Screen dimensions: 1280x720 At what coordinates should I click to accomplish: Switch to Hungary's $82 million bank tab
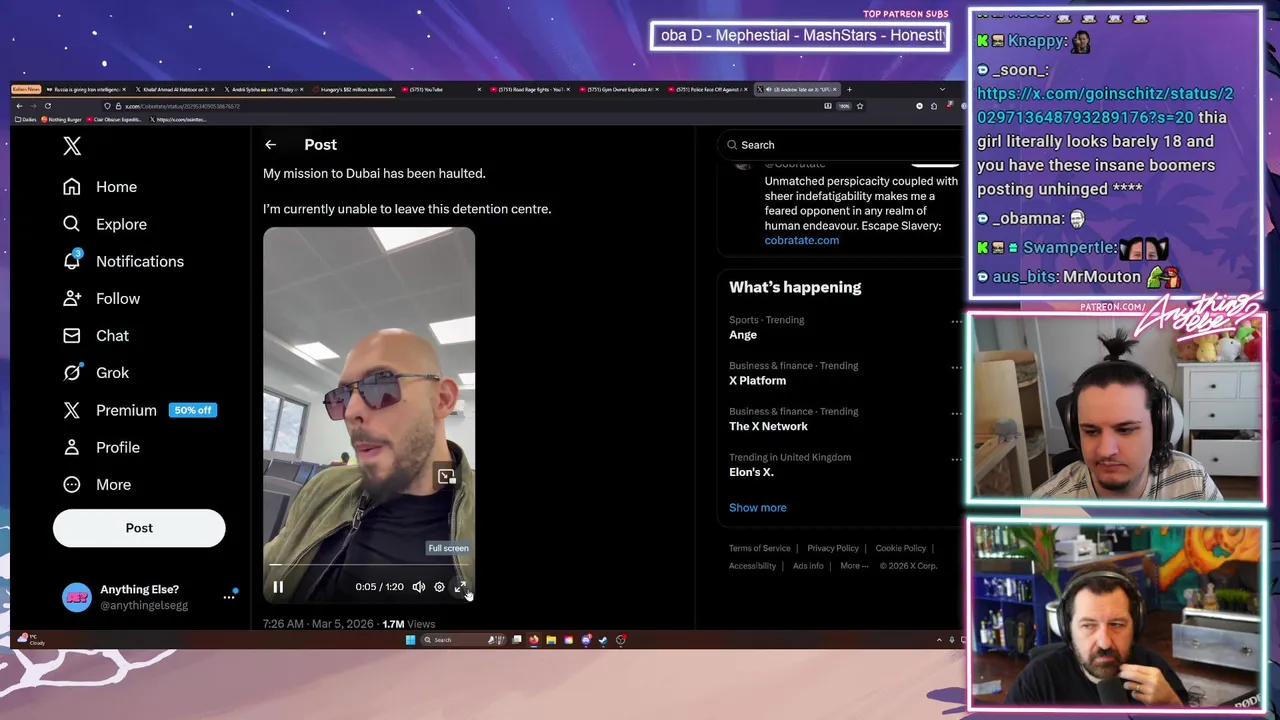tap(352, 89)
